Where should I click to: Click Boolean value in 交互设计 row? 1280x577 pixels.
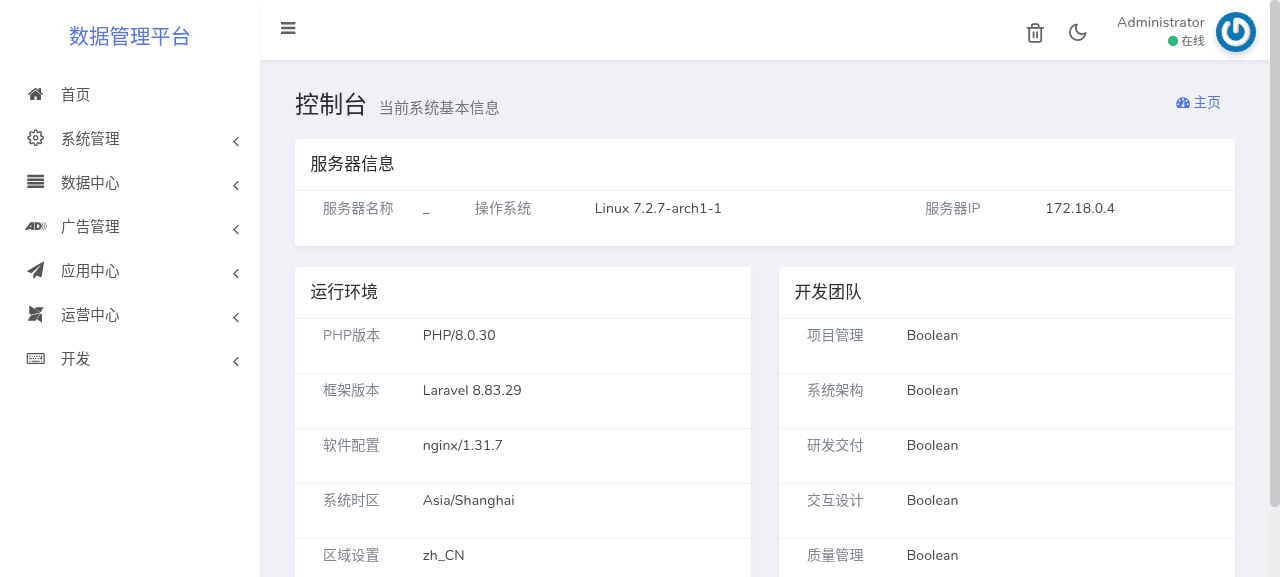click(932, 501)
